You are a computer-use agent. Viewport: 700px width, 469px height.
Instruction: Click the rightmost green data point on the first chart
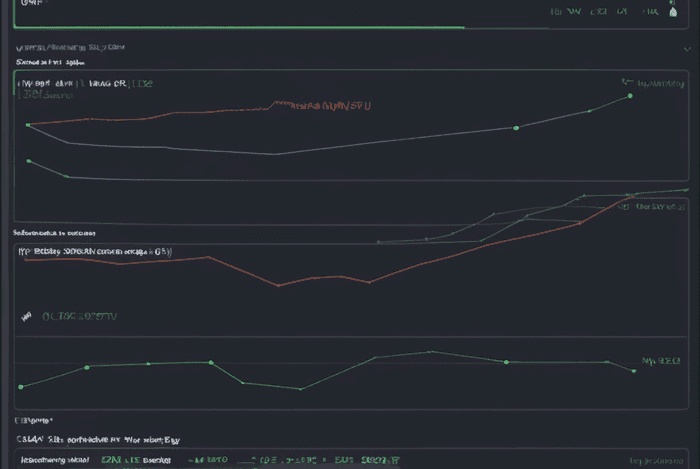click(630, 96)
